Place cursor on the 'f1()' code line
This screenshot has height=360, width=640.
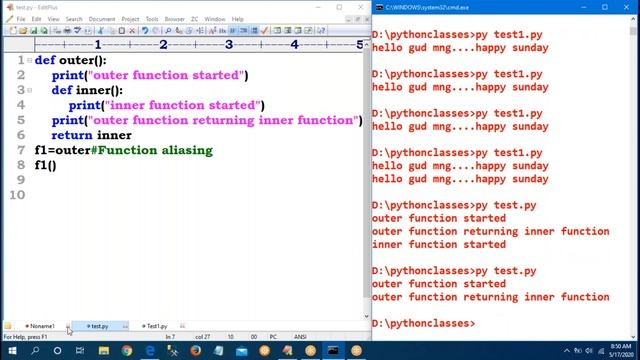pyautogui.click(x=45, y=165)
